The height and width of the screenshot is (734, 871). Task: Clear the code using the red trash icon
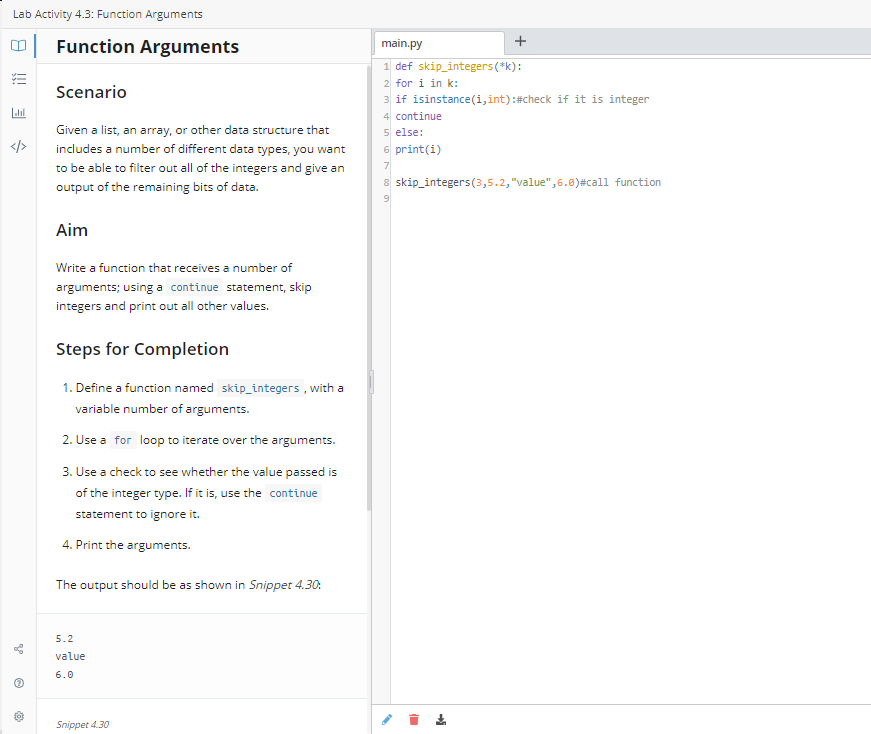click(x=413, y=719)
